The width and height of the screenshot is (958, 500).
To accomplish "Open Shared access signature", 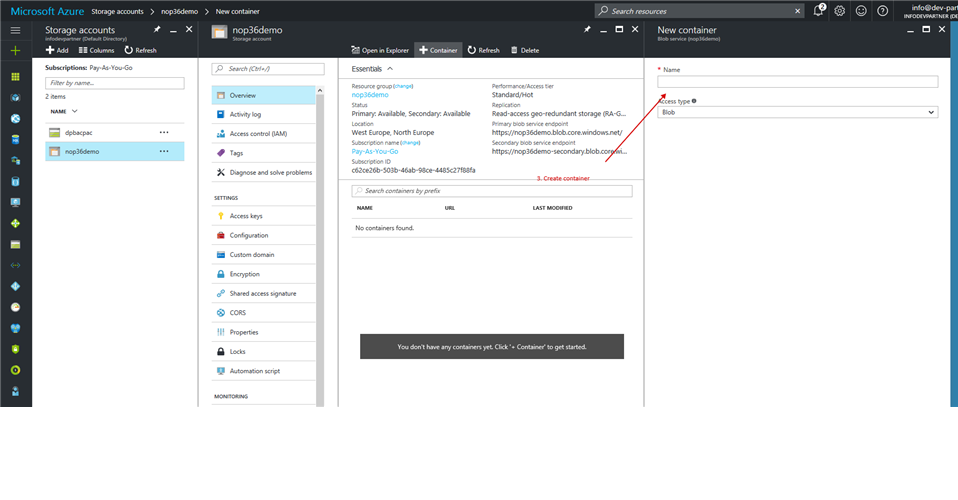I will (x=263, y=293).
